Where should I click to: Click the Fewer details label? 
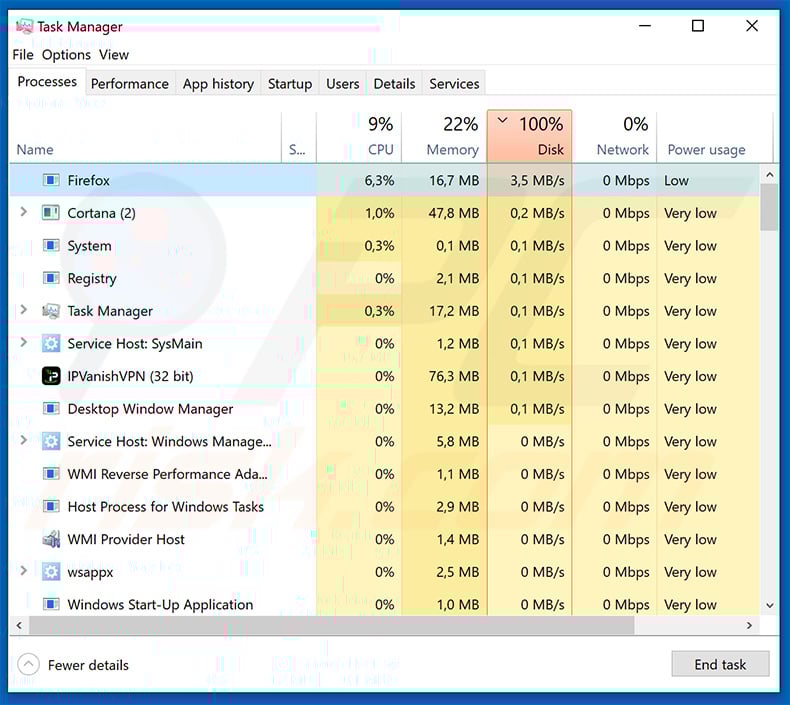[x=88, y=665]
